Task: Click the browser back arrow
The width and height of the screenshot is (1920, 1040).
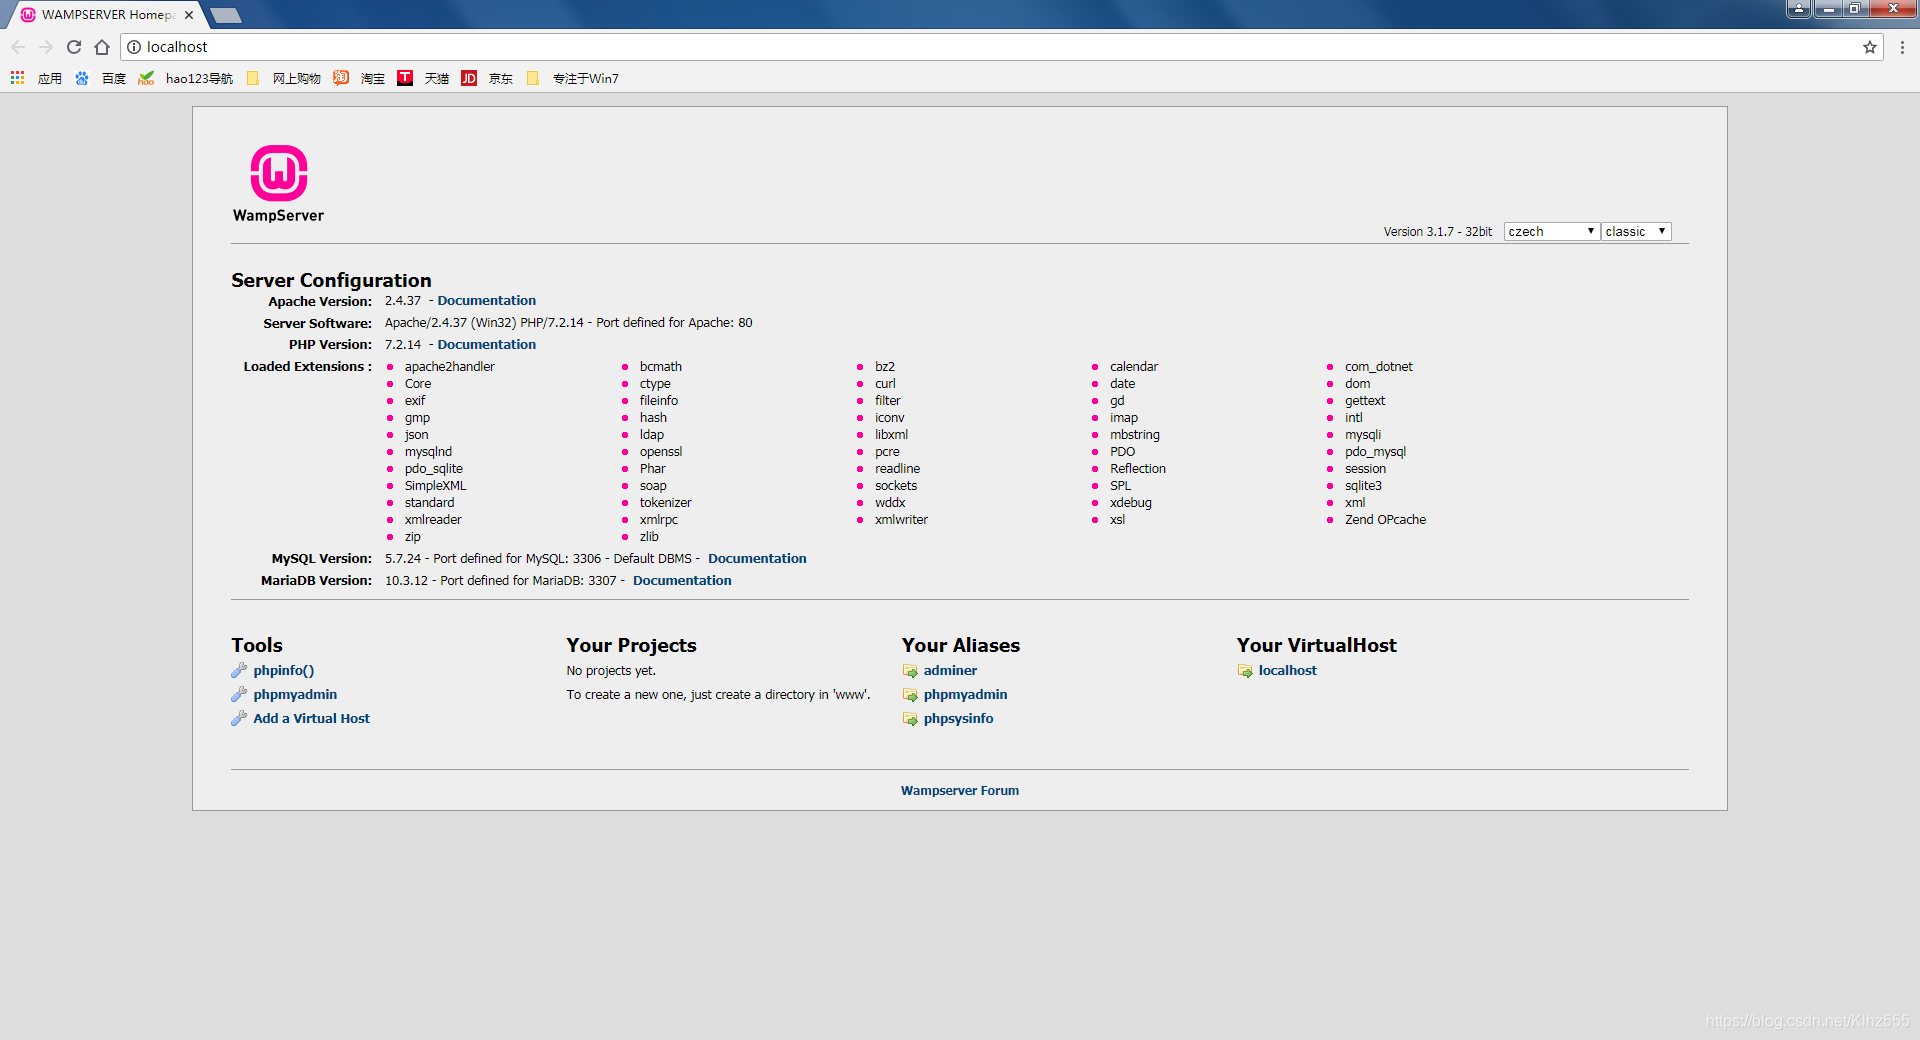Action: click(x=18, y=47)
